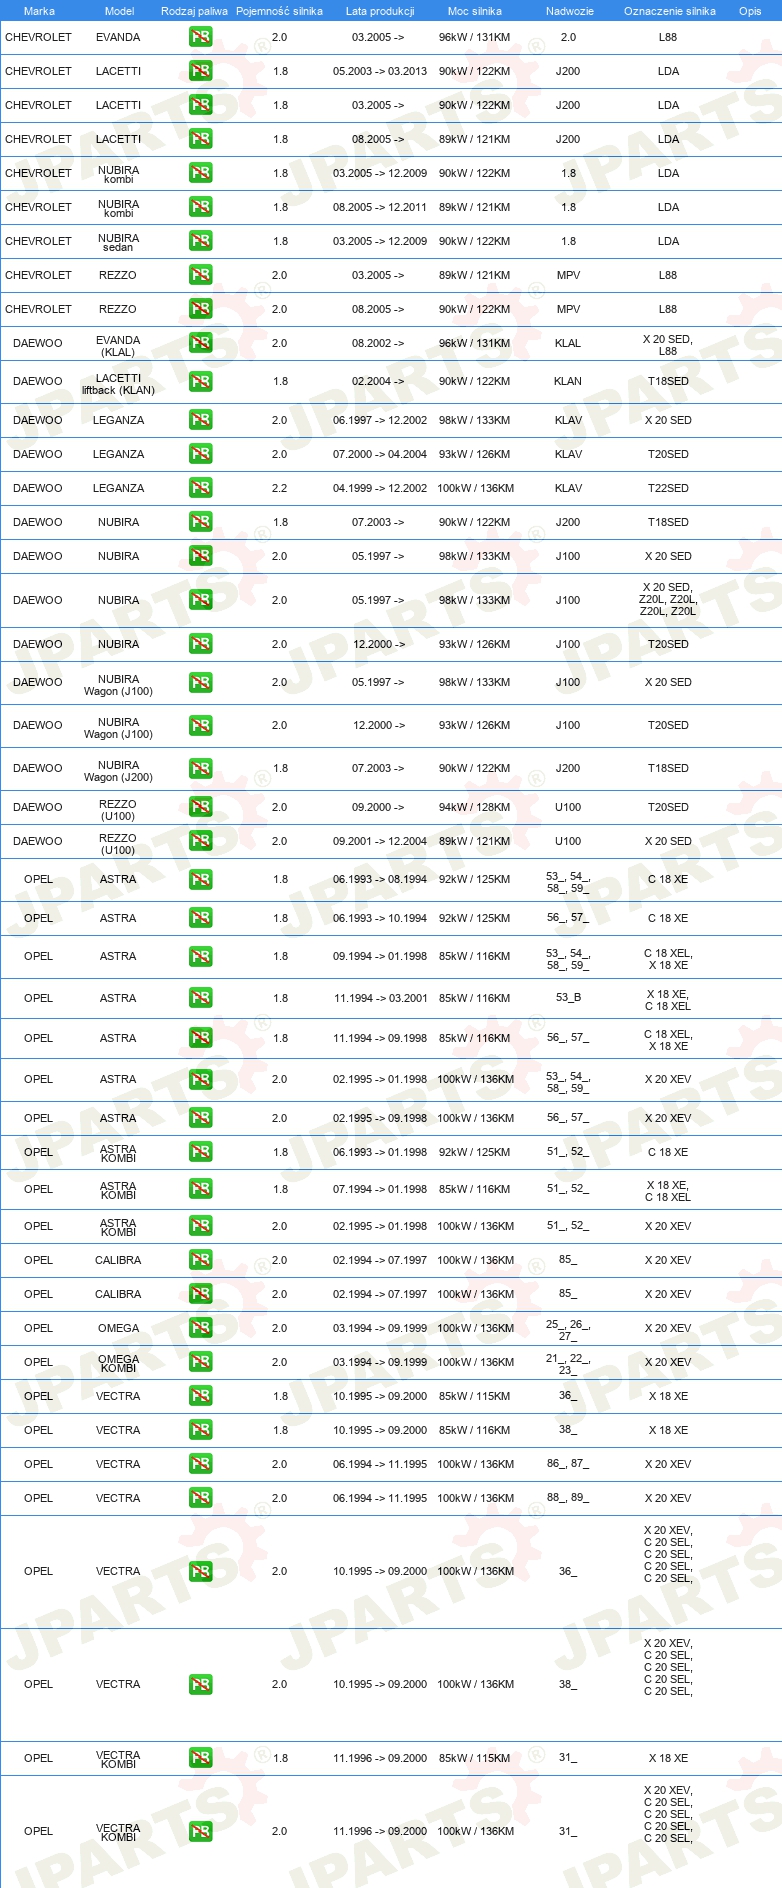Click the Marka column header
This screenshot has height=1888, width=782.
coord(39,11)
